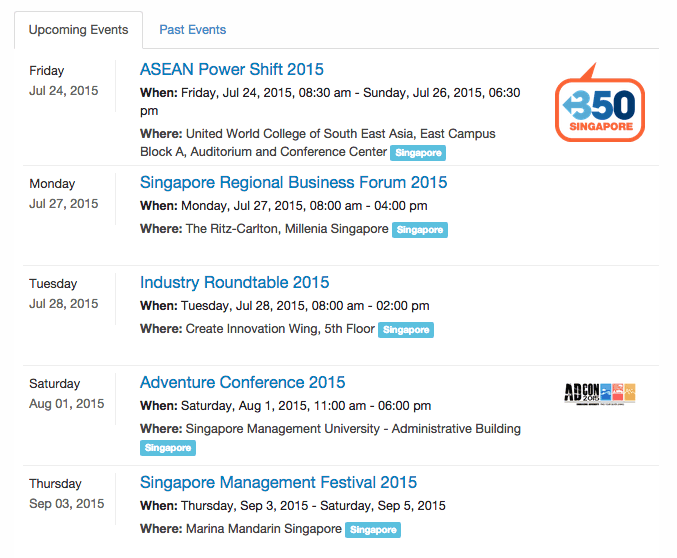Select the Upcoming Events tab

[79, 30]
